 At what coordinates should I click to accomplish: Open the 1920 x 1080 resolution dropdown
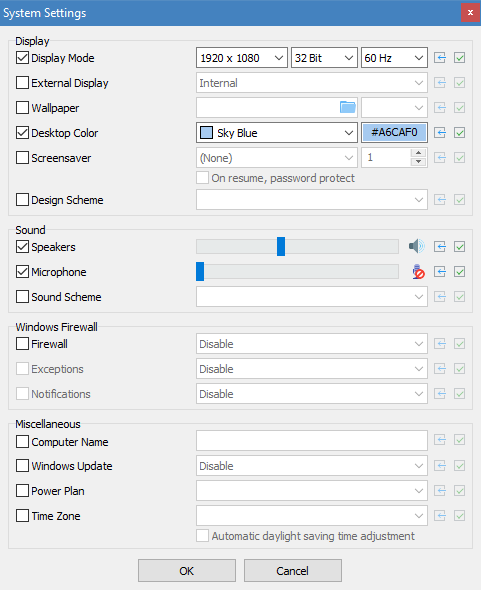[242, 58]
